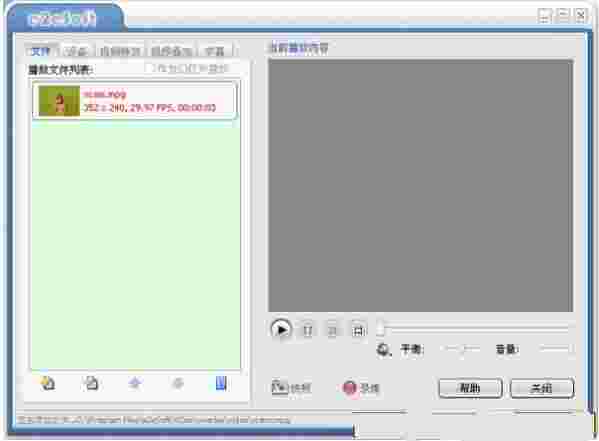The width and height of the screenshot is (599, 441).
Task: Adjust the 音量 volume slider
Action: coord(556,349)
